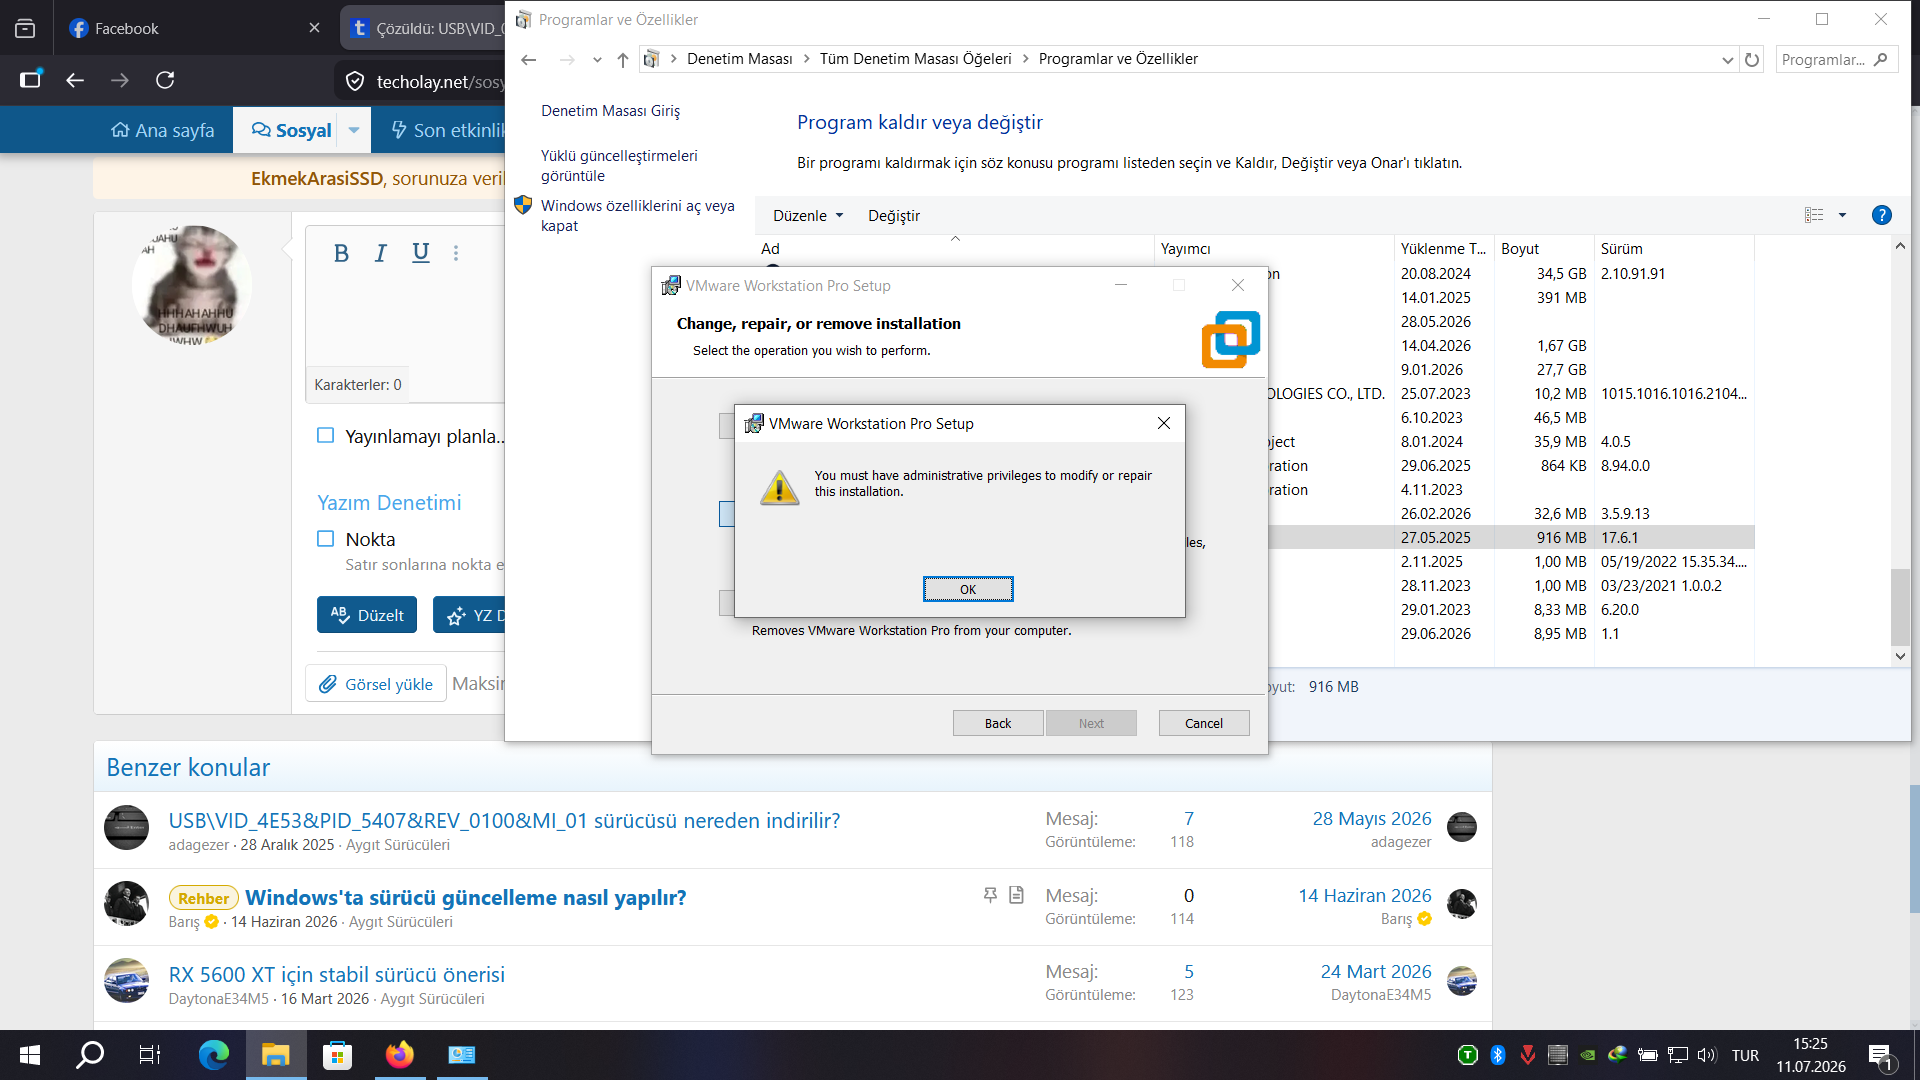The image size is (1920, 1080).
Task: Click the blue help icon in Programs window
Action: coord(1881,215)
